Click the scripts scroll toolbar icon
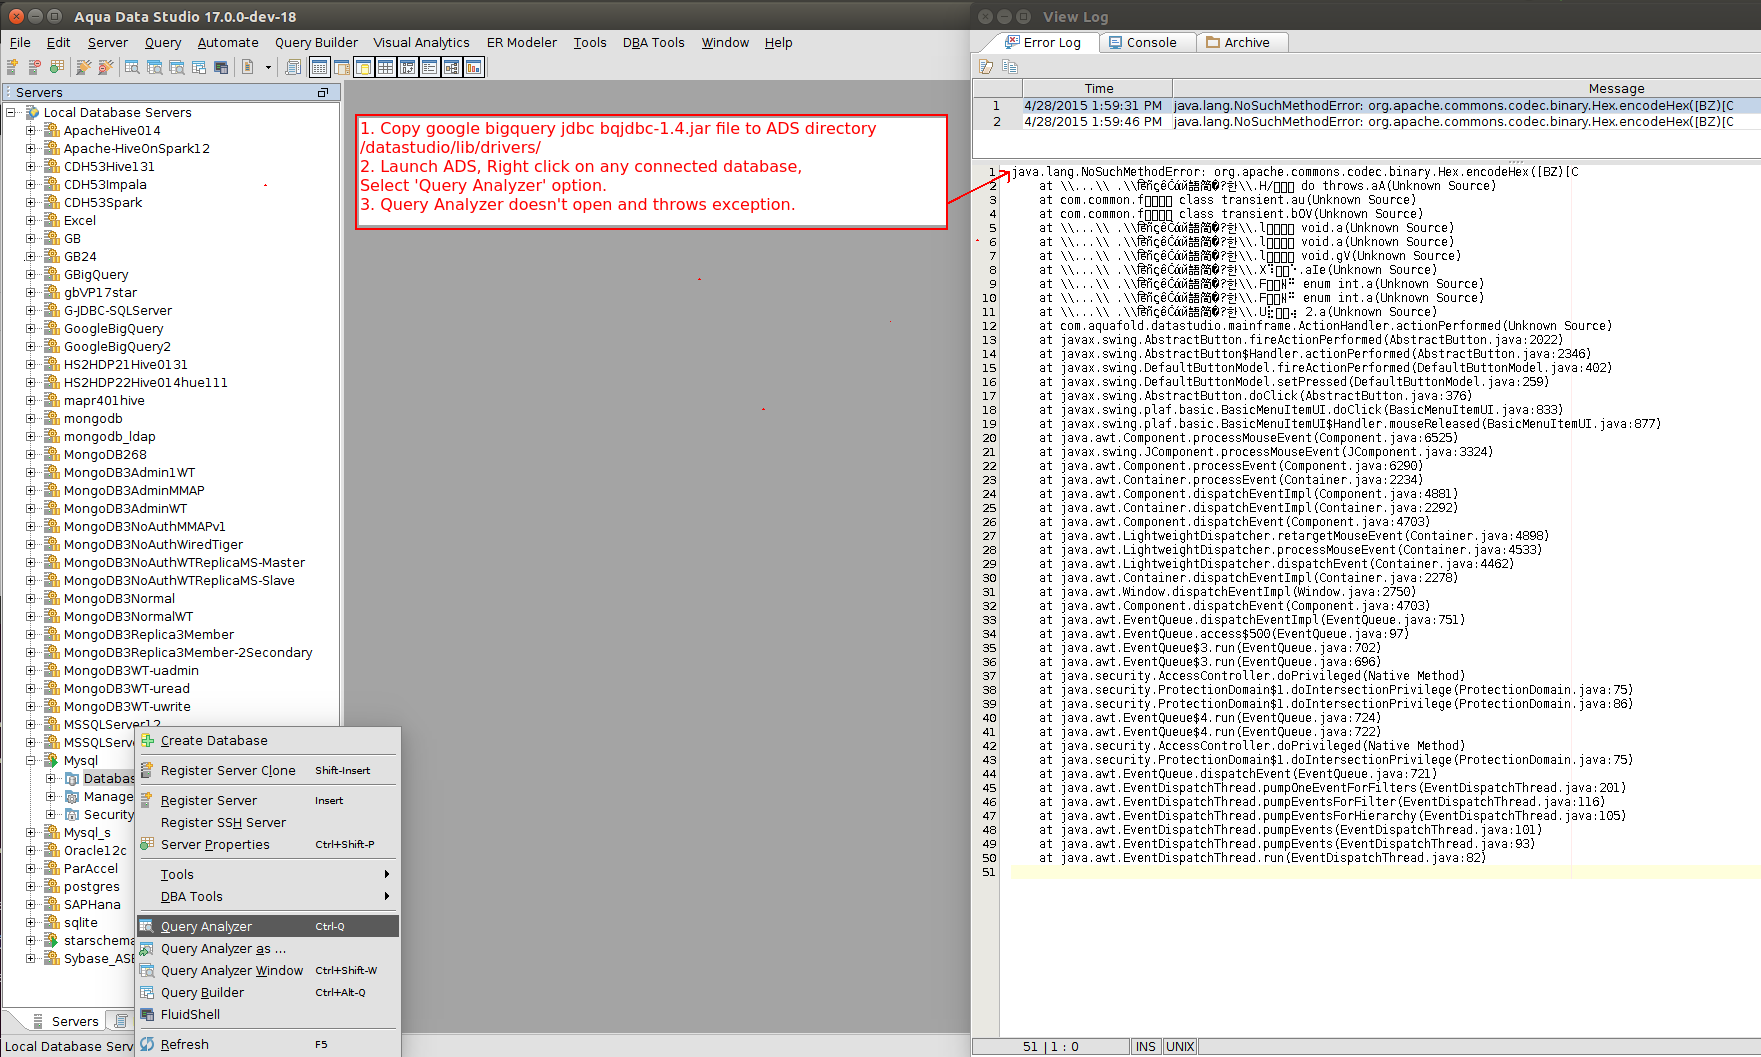 [293, 67]
